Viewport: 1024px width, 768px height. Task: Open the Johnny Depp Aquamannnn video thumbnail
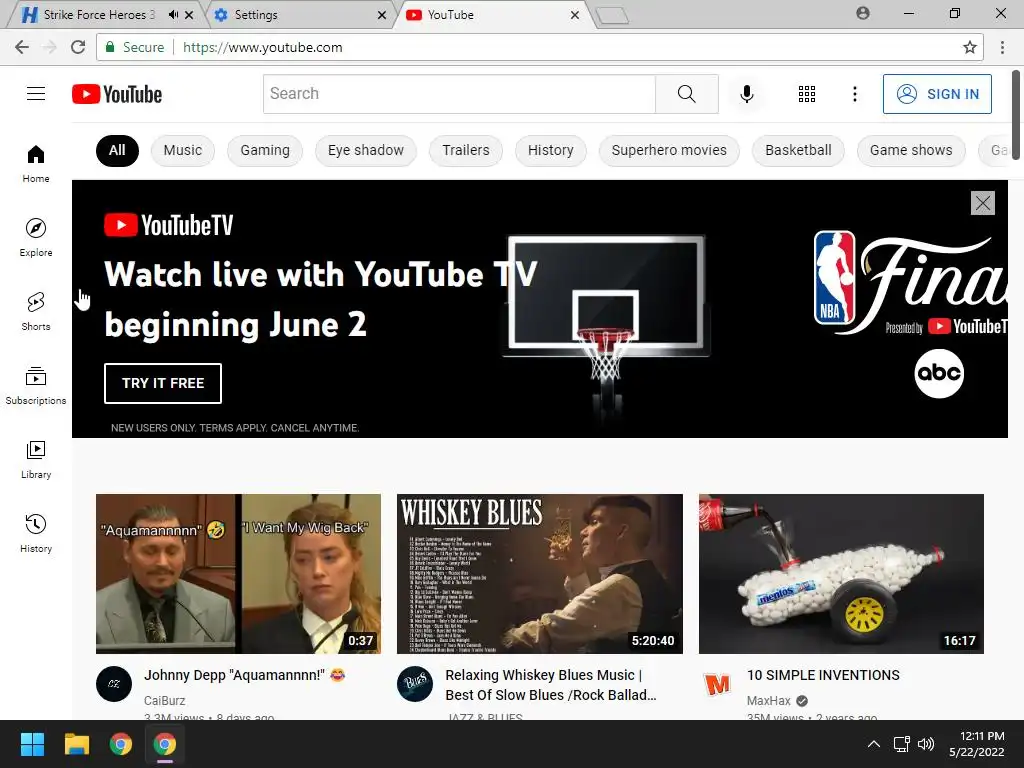coord(238,573)
